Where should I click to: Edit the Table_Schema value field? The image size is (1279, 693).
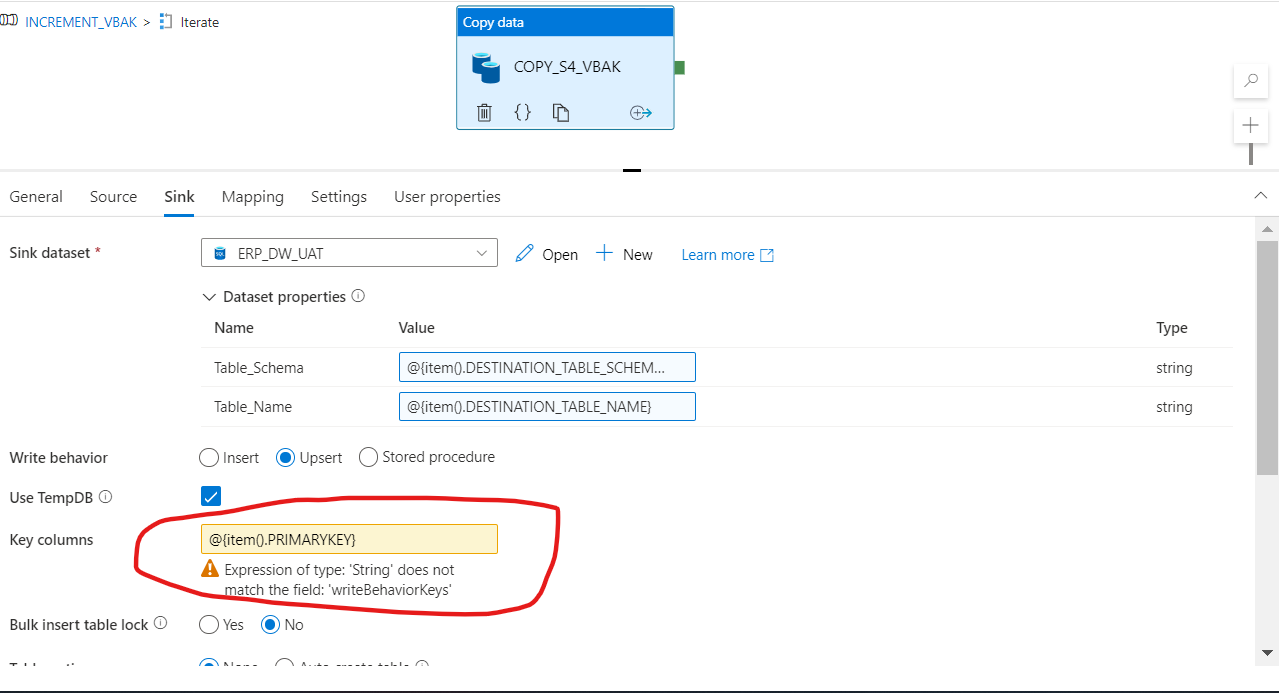click(547, 367)
